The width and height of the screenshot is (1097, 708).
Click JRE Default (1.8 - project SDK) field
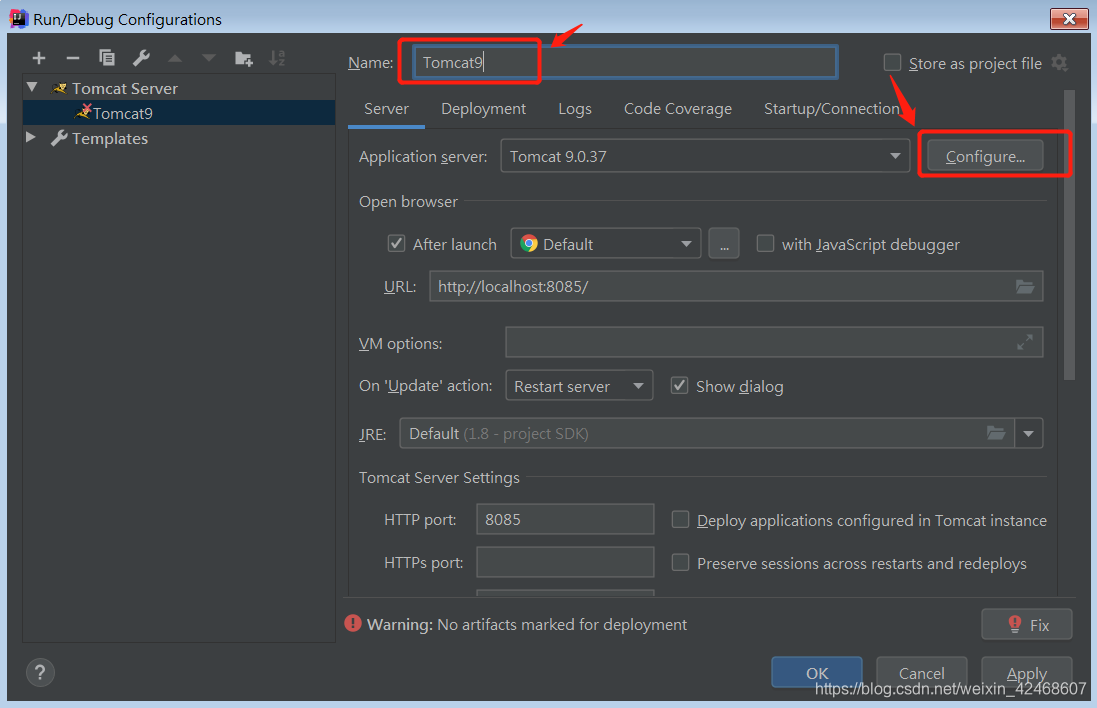(707, 433)
